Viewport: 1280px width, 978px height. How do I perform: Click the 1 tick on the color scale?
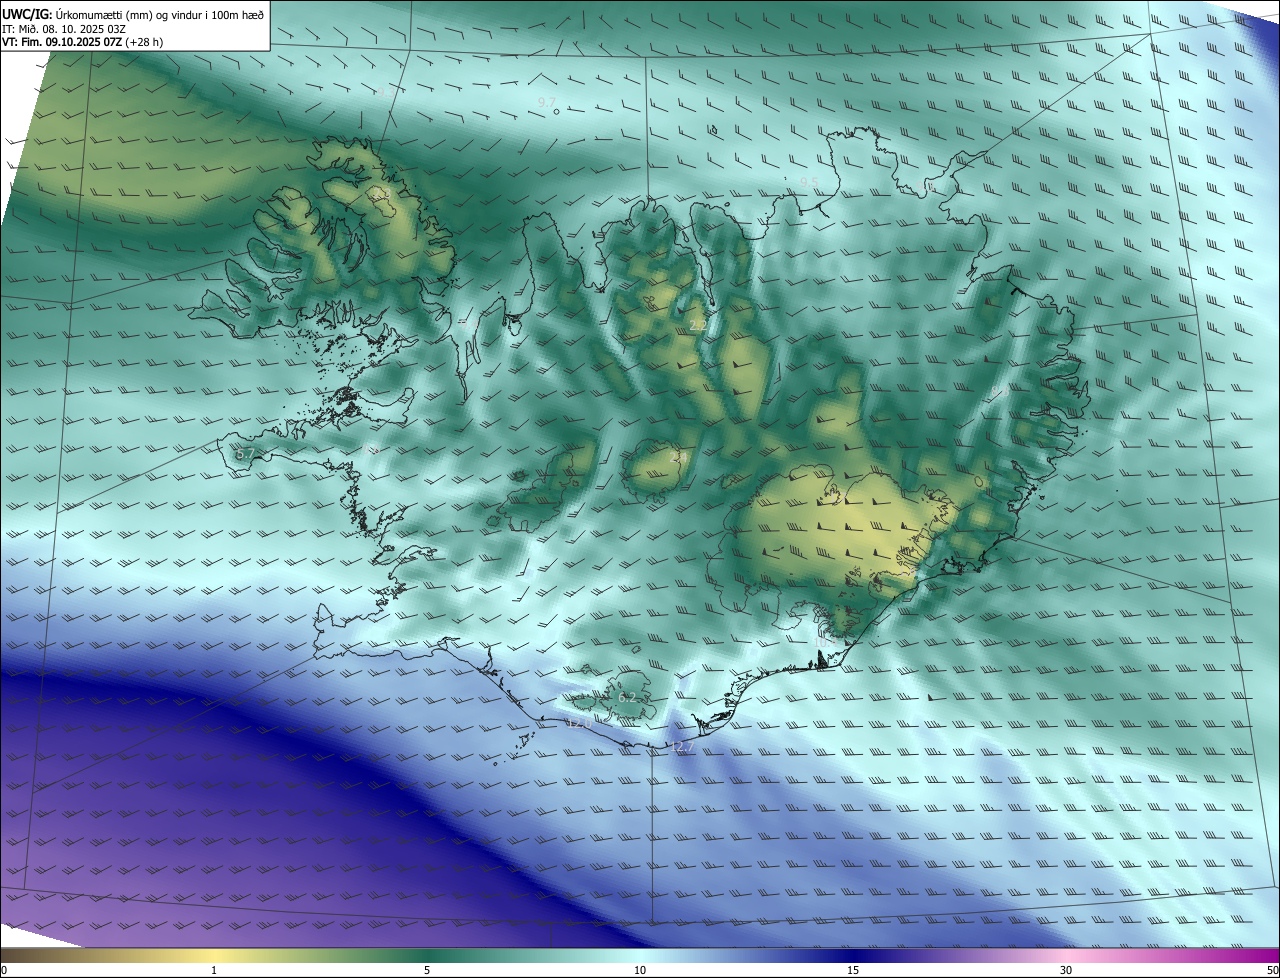coord(214,970)
